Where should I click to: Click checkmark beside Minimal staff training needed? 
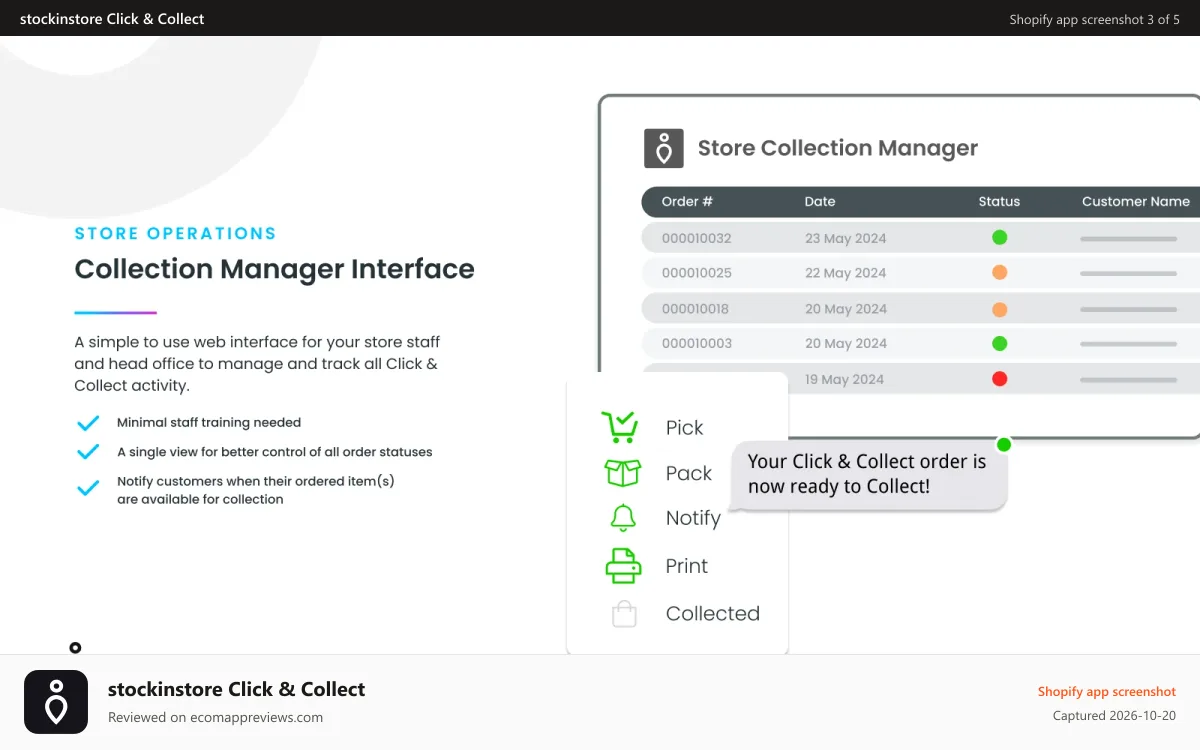click(88, 422)
